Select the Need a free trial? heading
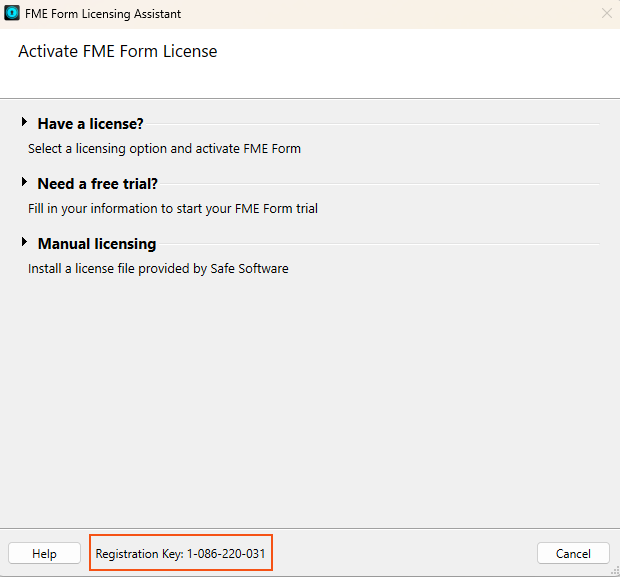Viewport: 620px width, 577px height. 98,184
